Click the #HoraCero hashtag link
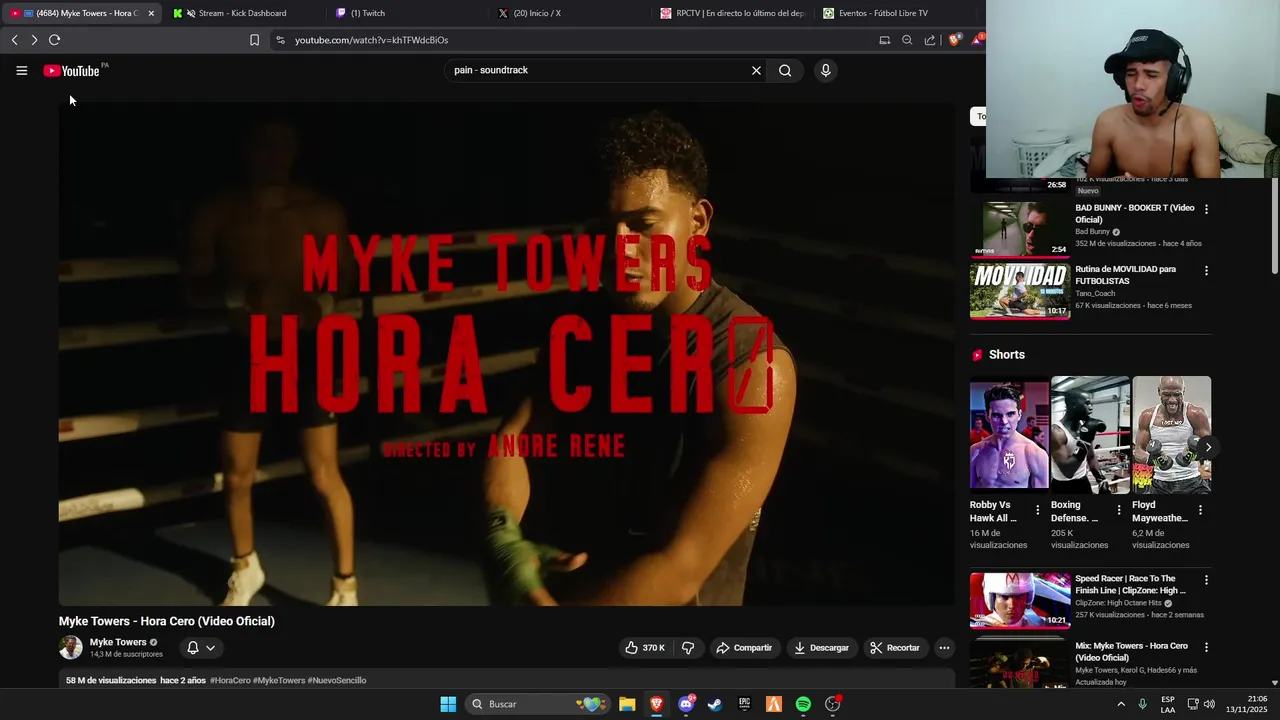This screenshot has width=1280, height=720. click(x=230, y=681)
